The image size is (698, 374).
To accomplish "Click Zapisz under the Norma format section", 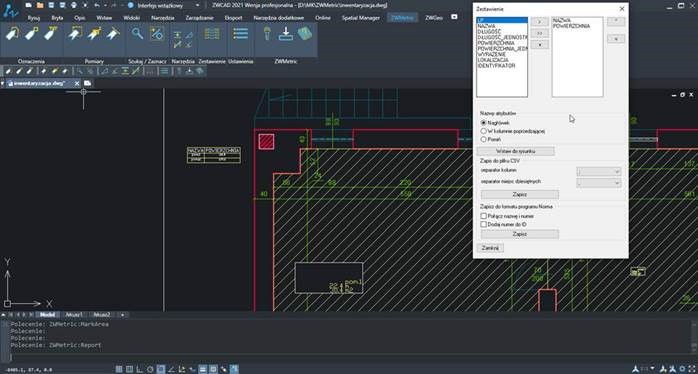I will 519,234.
